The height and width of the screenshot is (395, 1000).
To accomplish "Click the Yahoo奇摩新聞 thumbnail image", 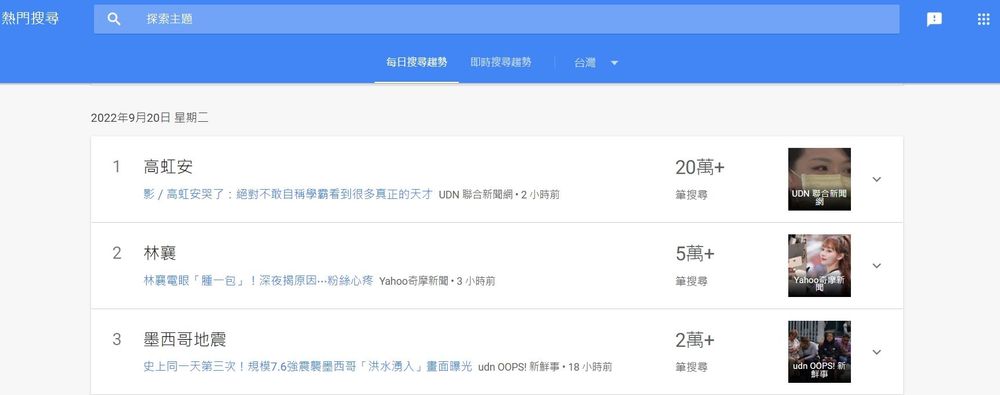I will tap(819, 265).
